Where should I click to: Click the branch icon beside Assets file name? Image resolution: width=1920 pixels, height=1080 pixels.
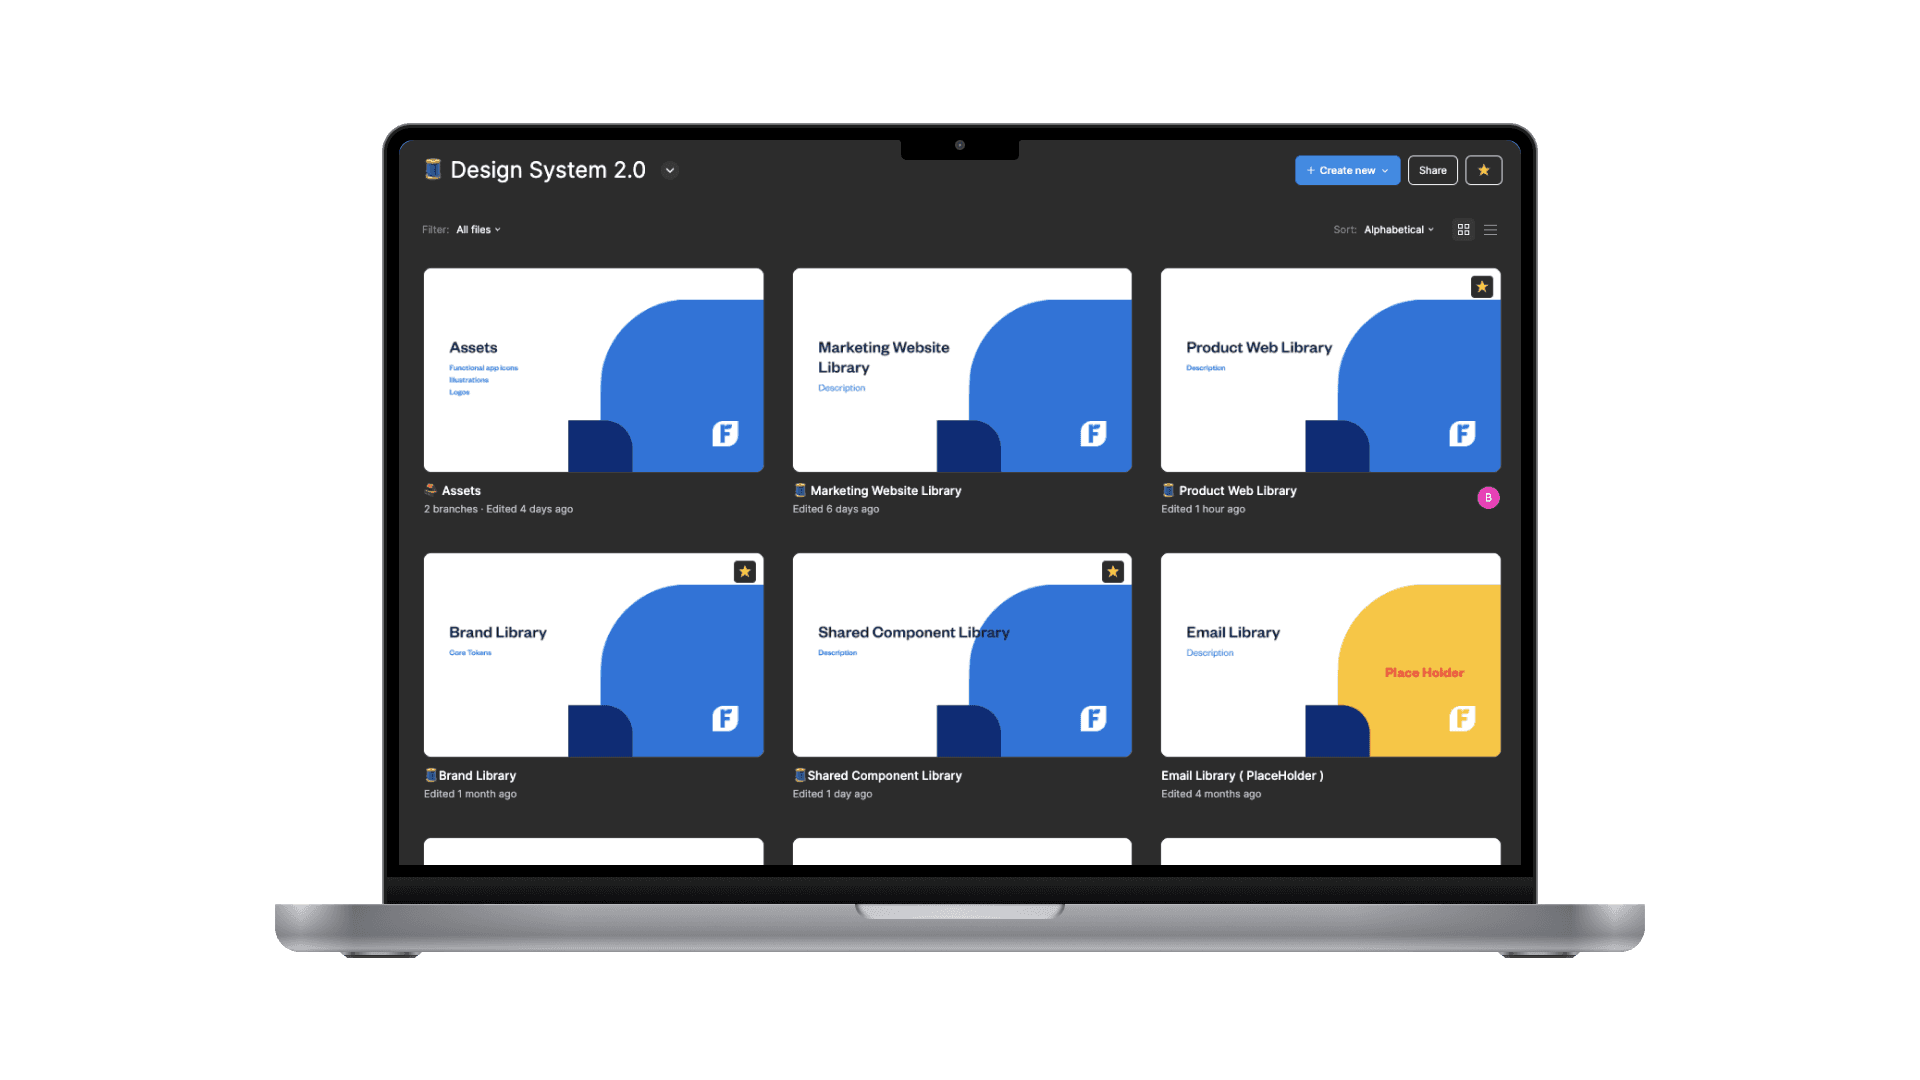click(431, 491)
